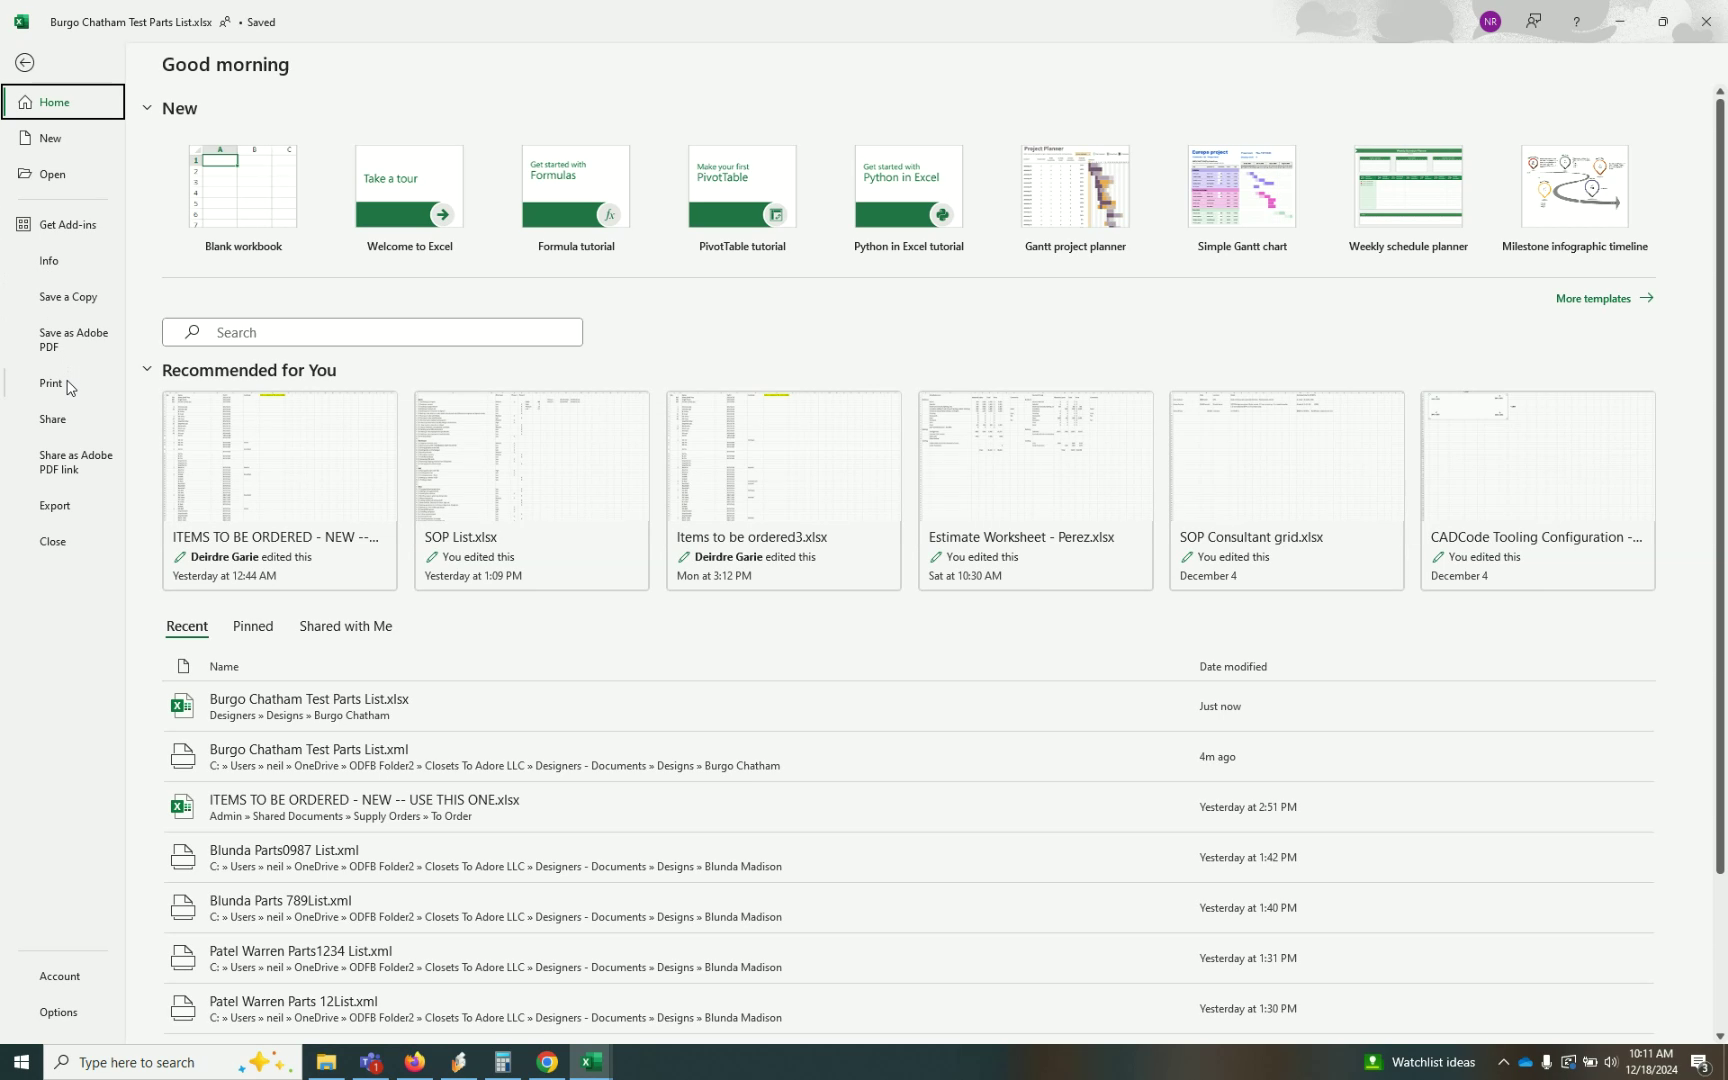Click the battery tray icon
The image size is (1728, 1080).
coord(1589,1062)
